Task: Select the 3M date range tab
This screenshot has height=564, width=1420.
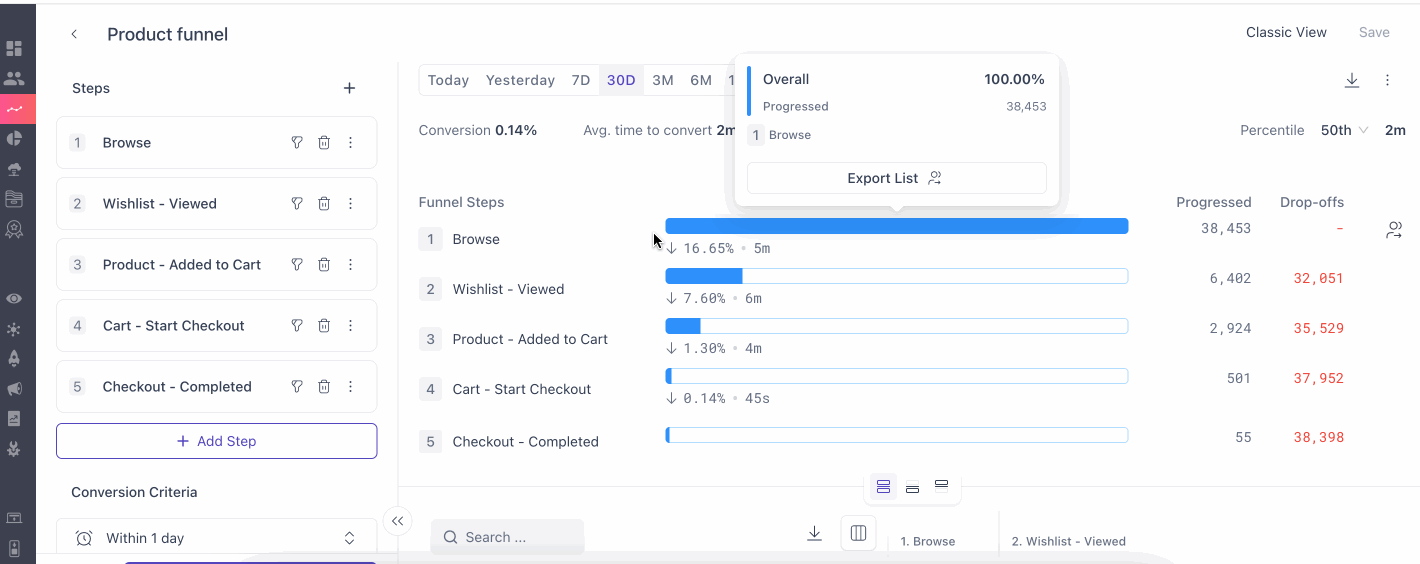Action: [x=662, y=80]
